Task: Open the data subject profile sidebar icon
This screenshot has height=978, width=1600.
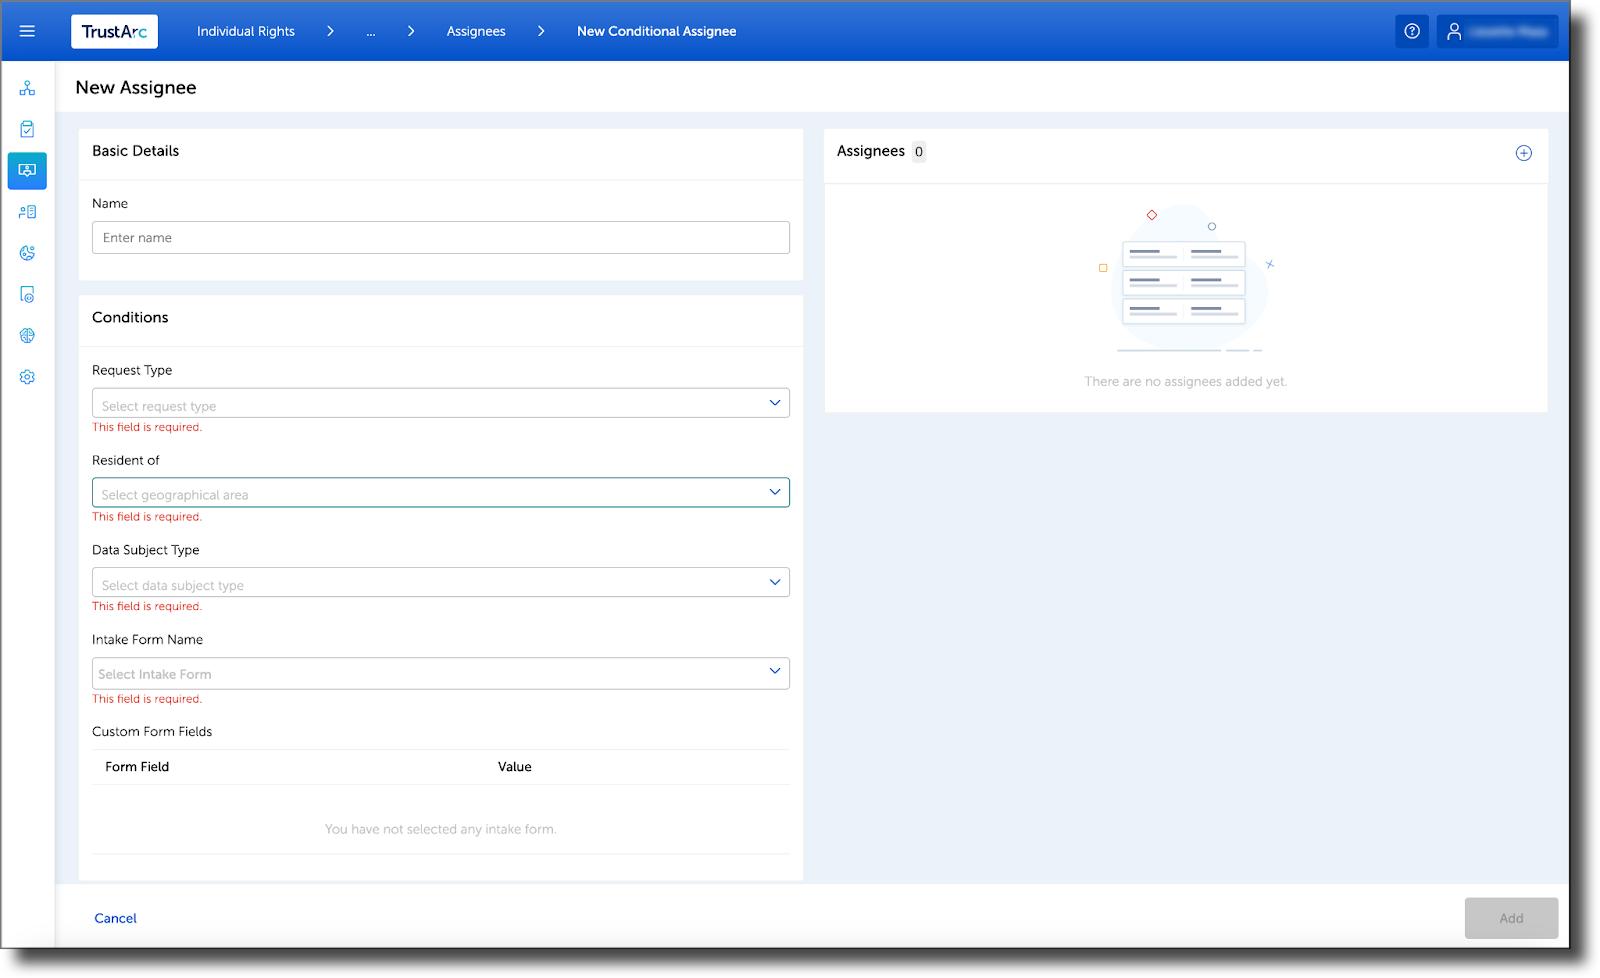Action: tap(27, 211)
